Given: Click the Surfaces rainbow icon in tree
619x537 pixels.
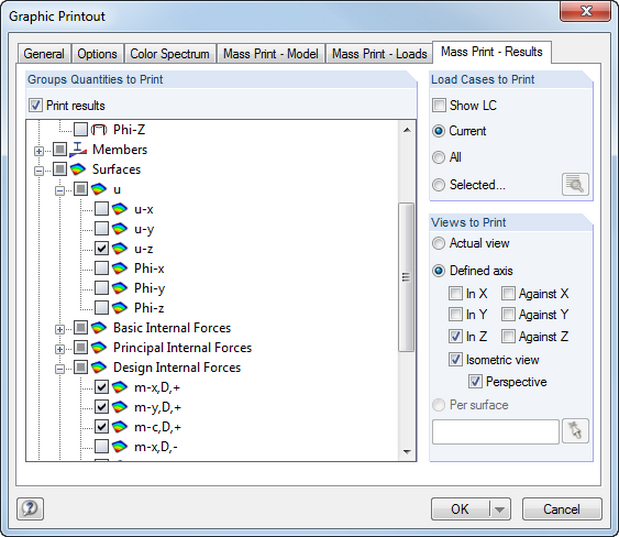Looking at the screenshot, I should pyautogui.click(x=78, y=169).
